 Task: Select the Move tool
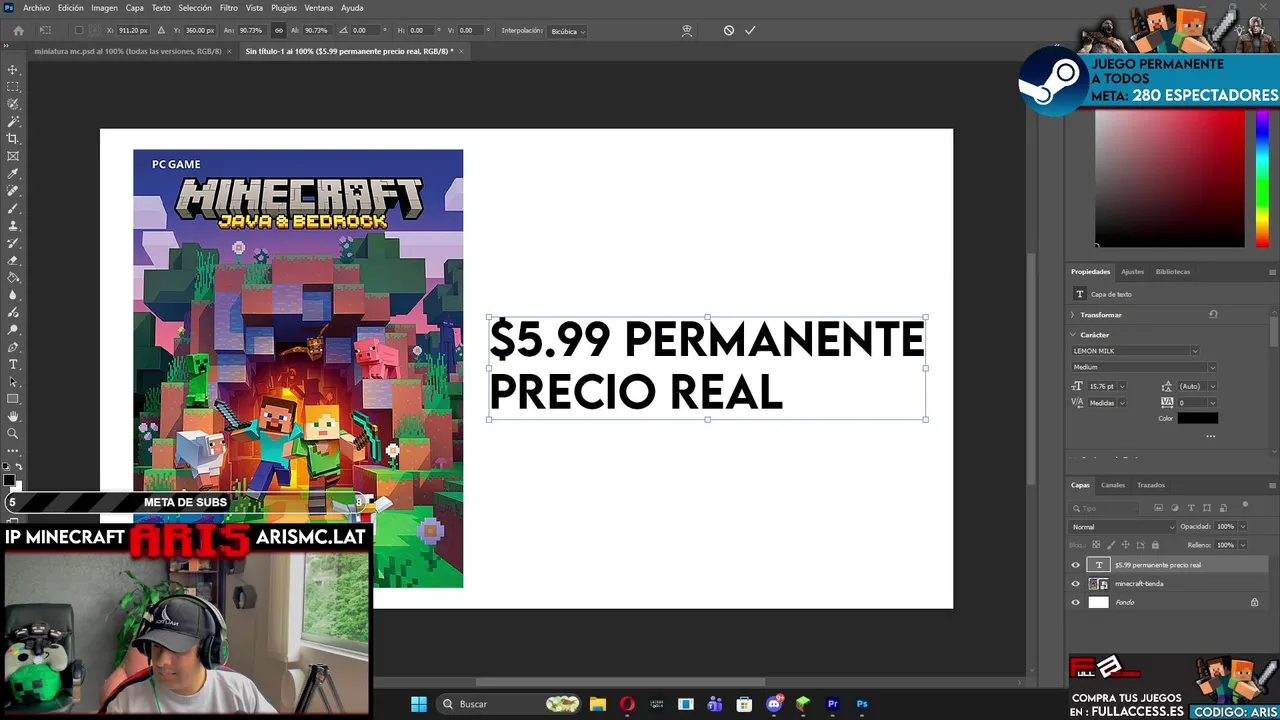[x=13, y=70]
